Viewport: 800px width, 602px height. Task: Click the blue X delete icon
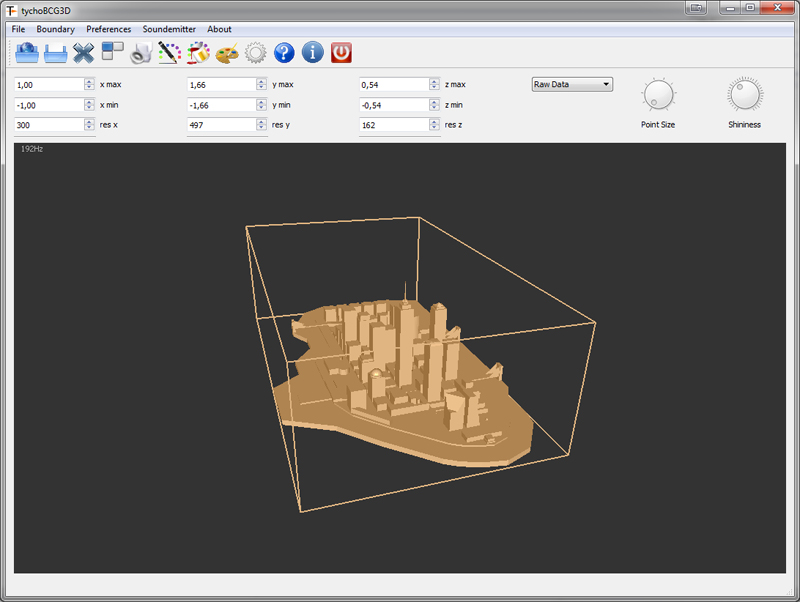tap(84, 53)
